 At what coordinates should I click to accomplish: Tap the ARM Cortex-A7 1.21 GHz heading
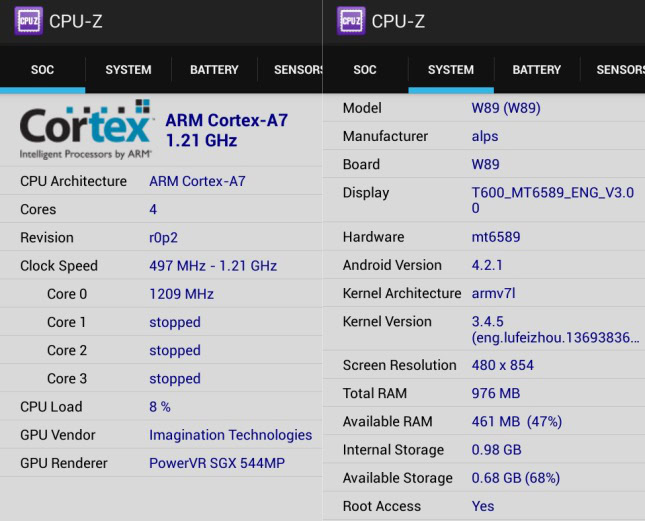click(227, 131)
